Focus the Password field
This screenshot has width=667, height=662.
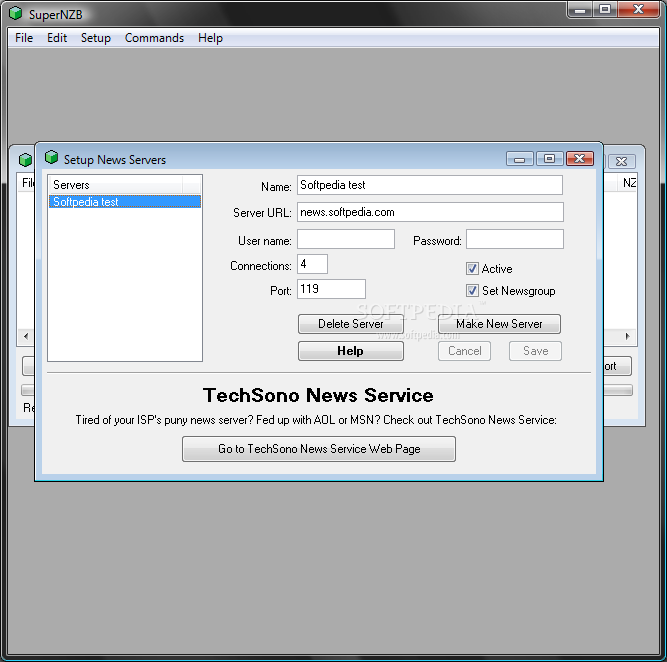pos(515,239)
